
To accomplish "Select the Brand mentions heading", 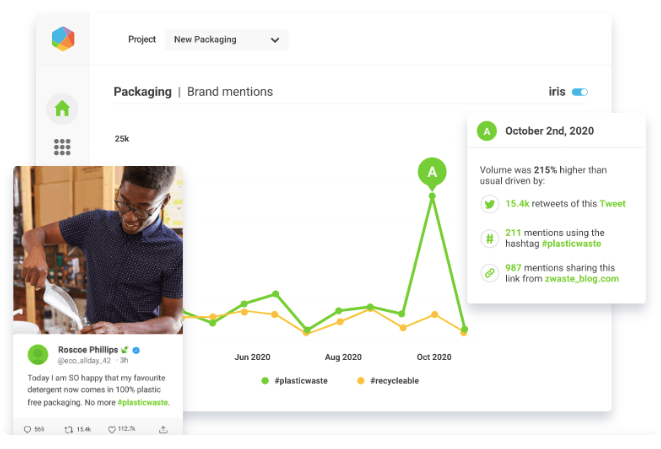I will 230,91.
